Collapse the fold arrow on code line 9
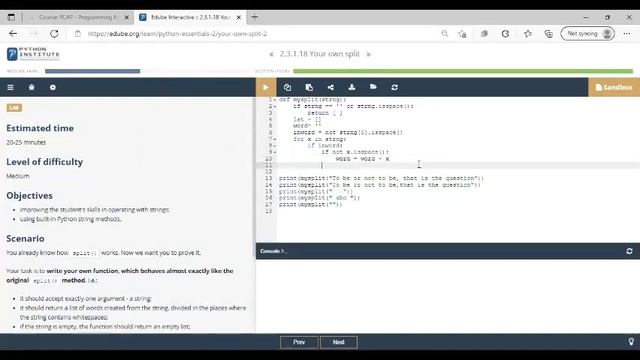Screen dimensions: 640x360 pos(275,152)
